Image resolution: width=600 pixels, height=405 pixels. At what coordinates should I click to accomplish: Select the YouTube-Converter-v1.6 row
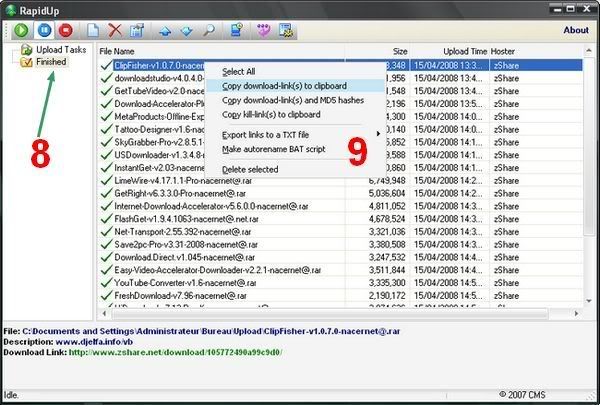point(341,283)
